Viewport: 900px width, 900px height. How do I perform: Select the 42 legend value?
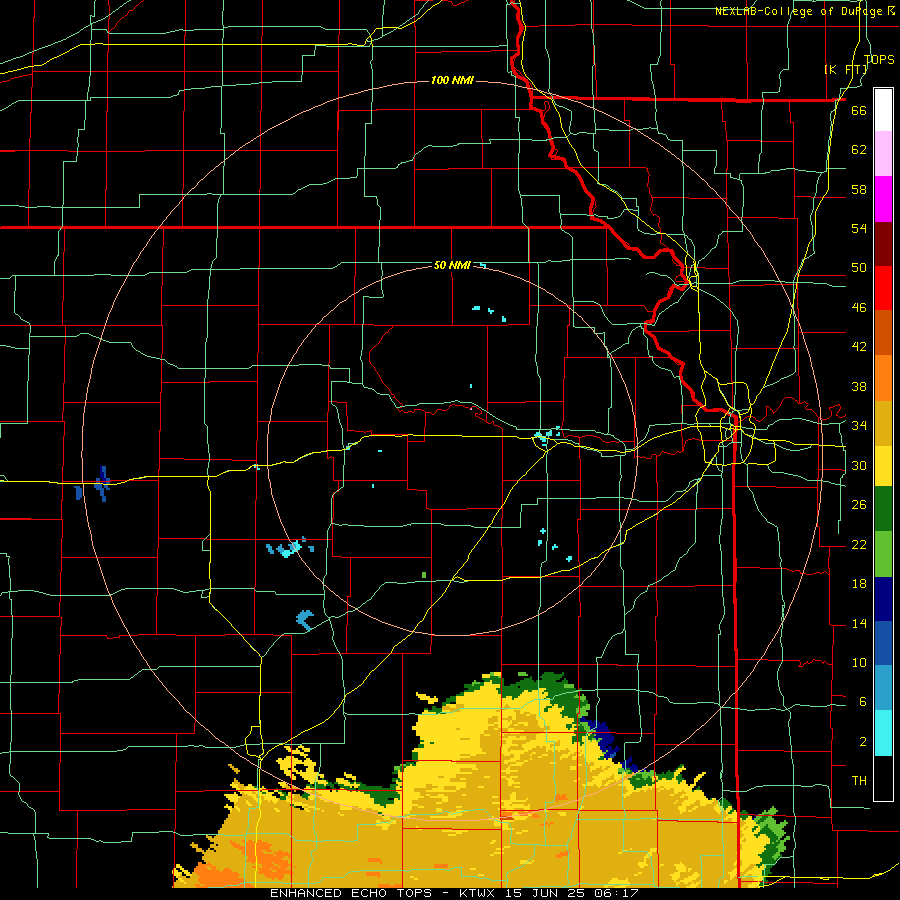[x=859, y=347]
